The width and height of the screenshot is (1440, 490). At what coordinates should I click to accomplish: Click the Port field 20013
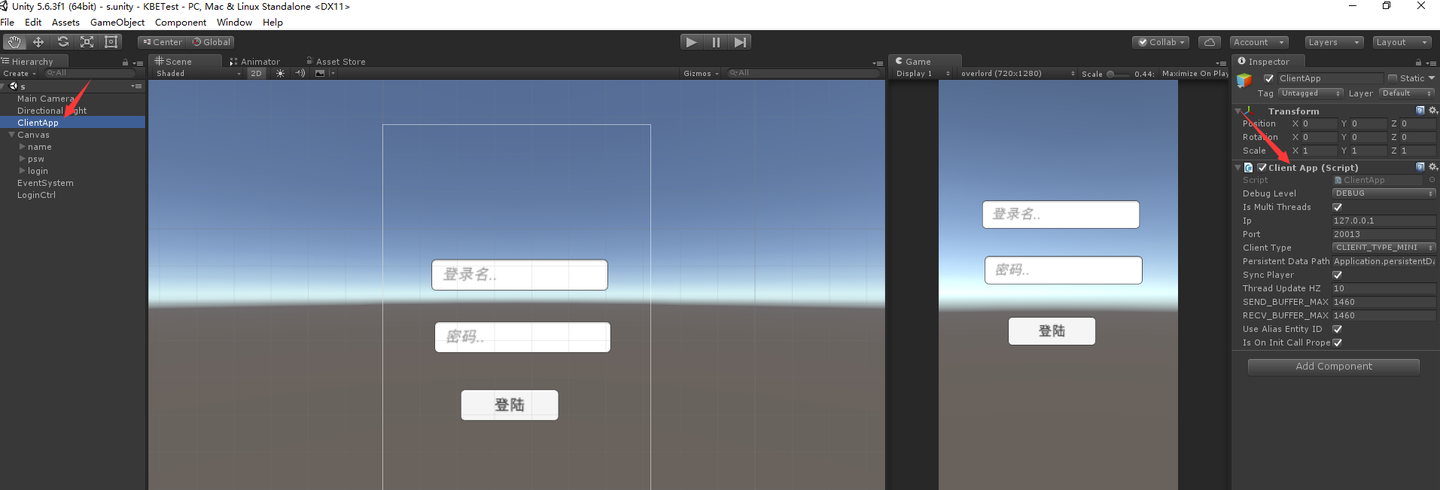[1385, 234]
